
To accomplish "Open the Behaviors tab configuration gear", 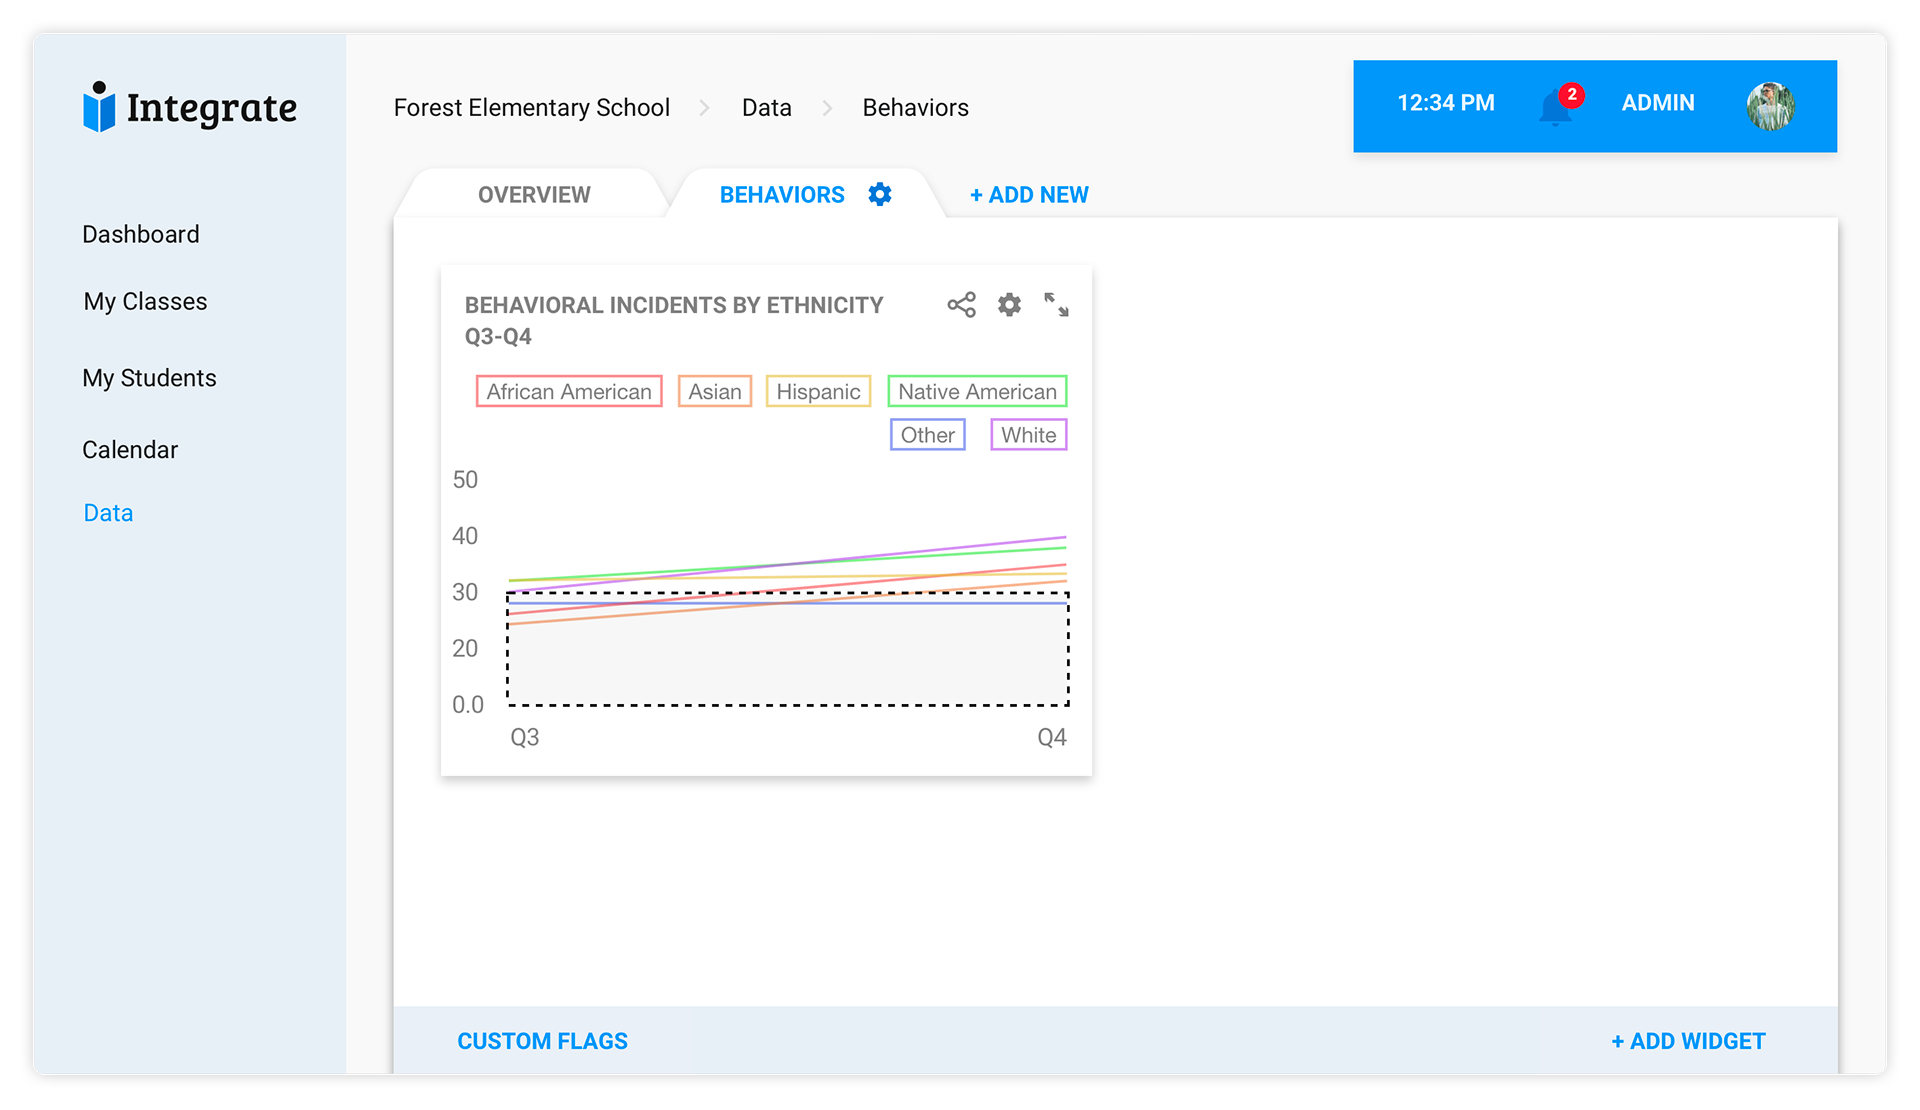I will pos(879,194).
